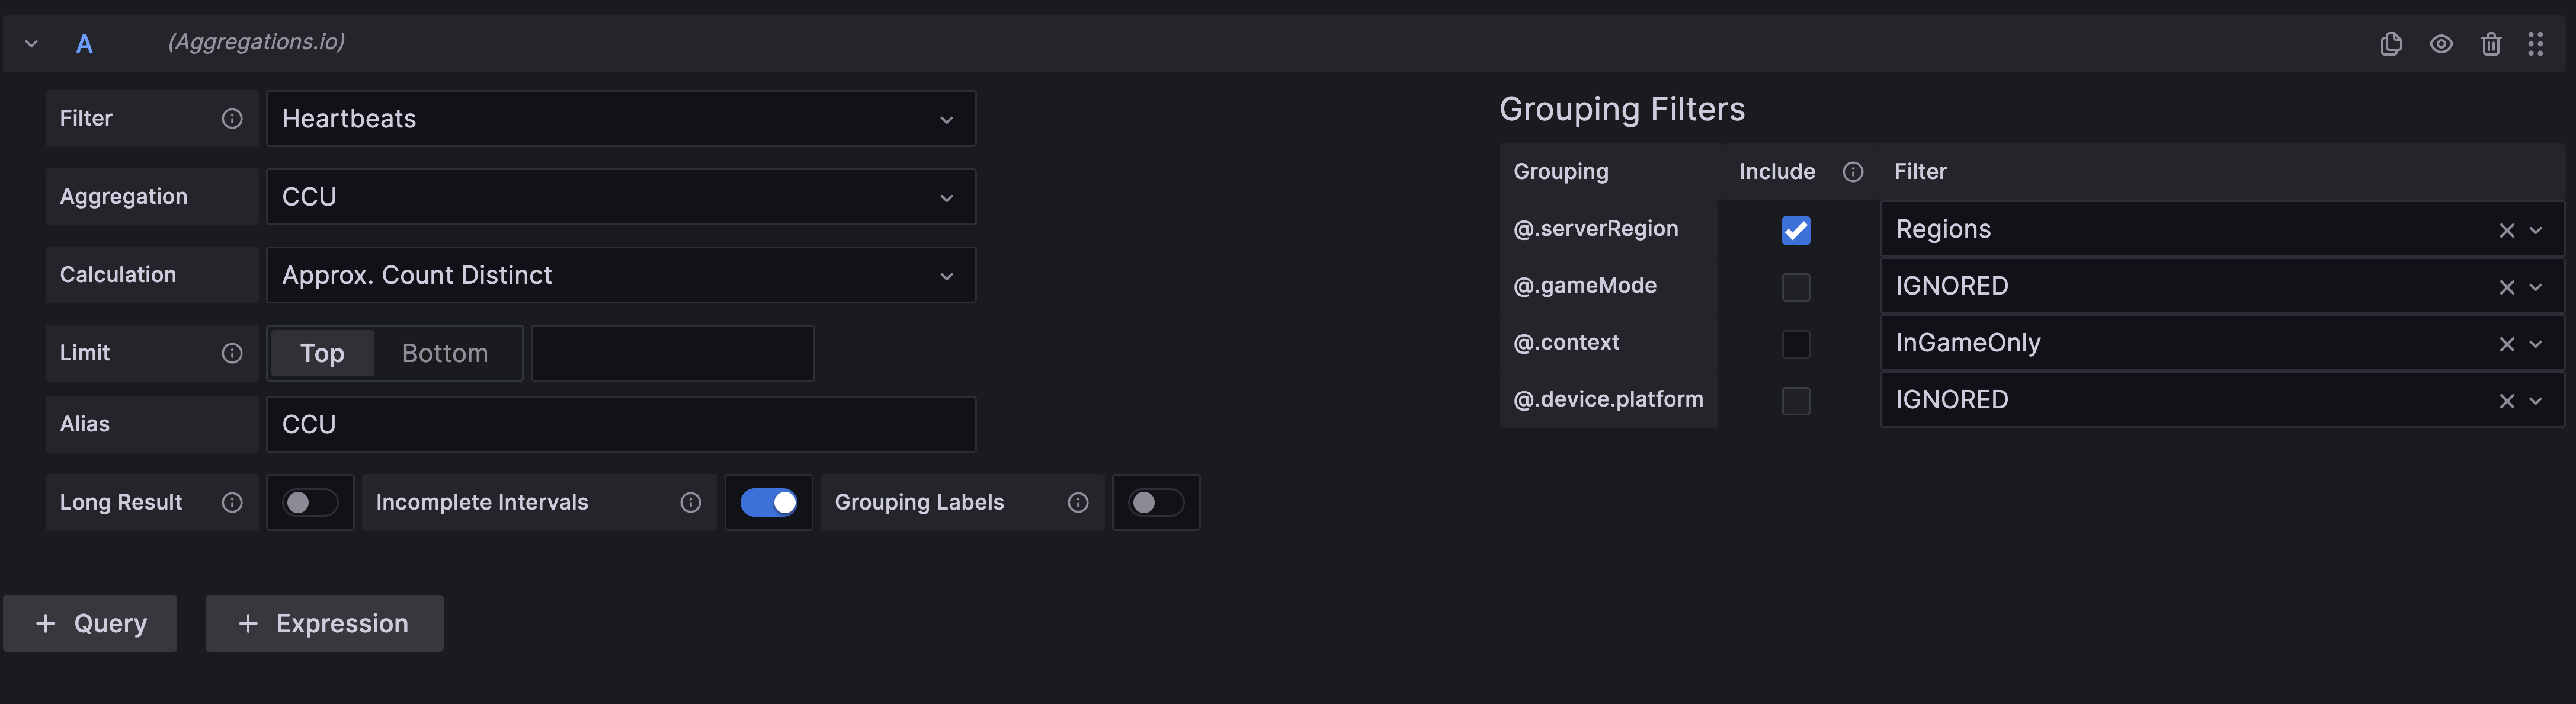Disable the Incomplete Intervals switch

point(768,502)
